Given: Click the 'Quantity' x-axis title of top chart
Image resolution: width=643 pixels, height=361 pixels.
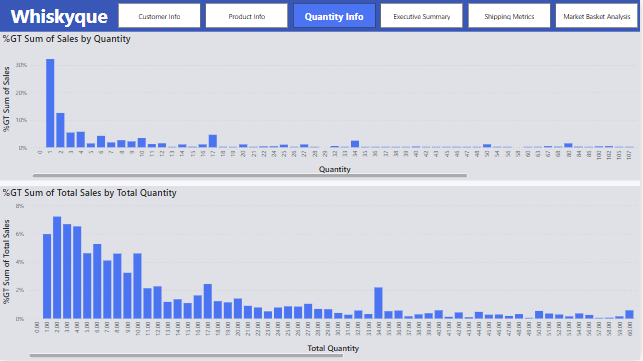Looking at the screenshot, I should pyautogui.click(x=335, y=169).
